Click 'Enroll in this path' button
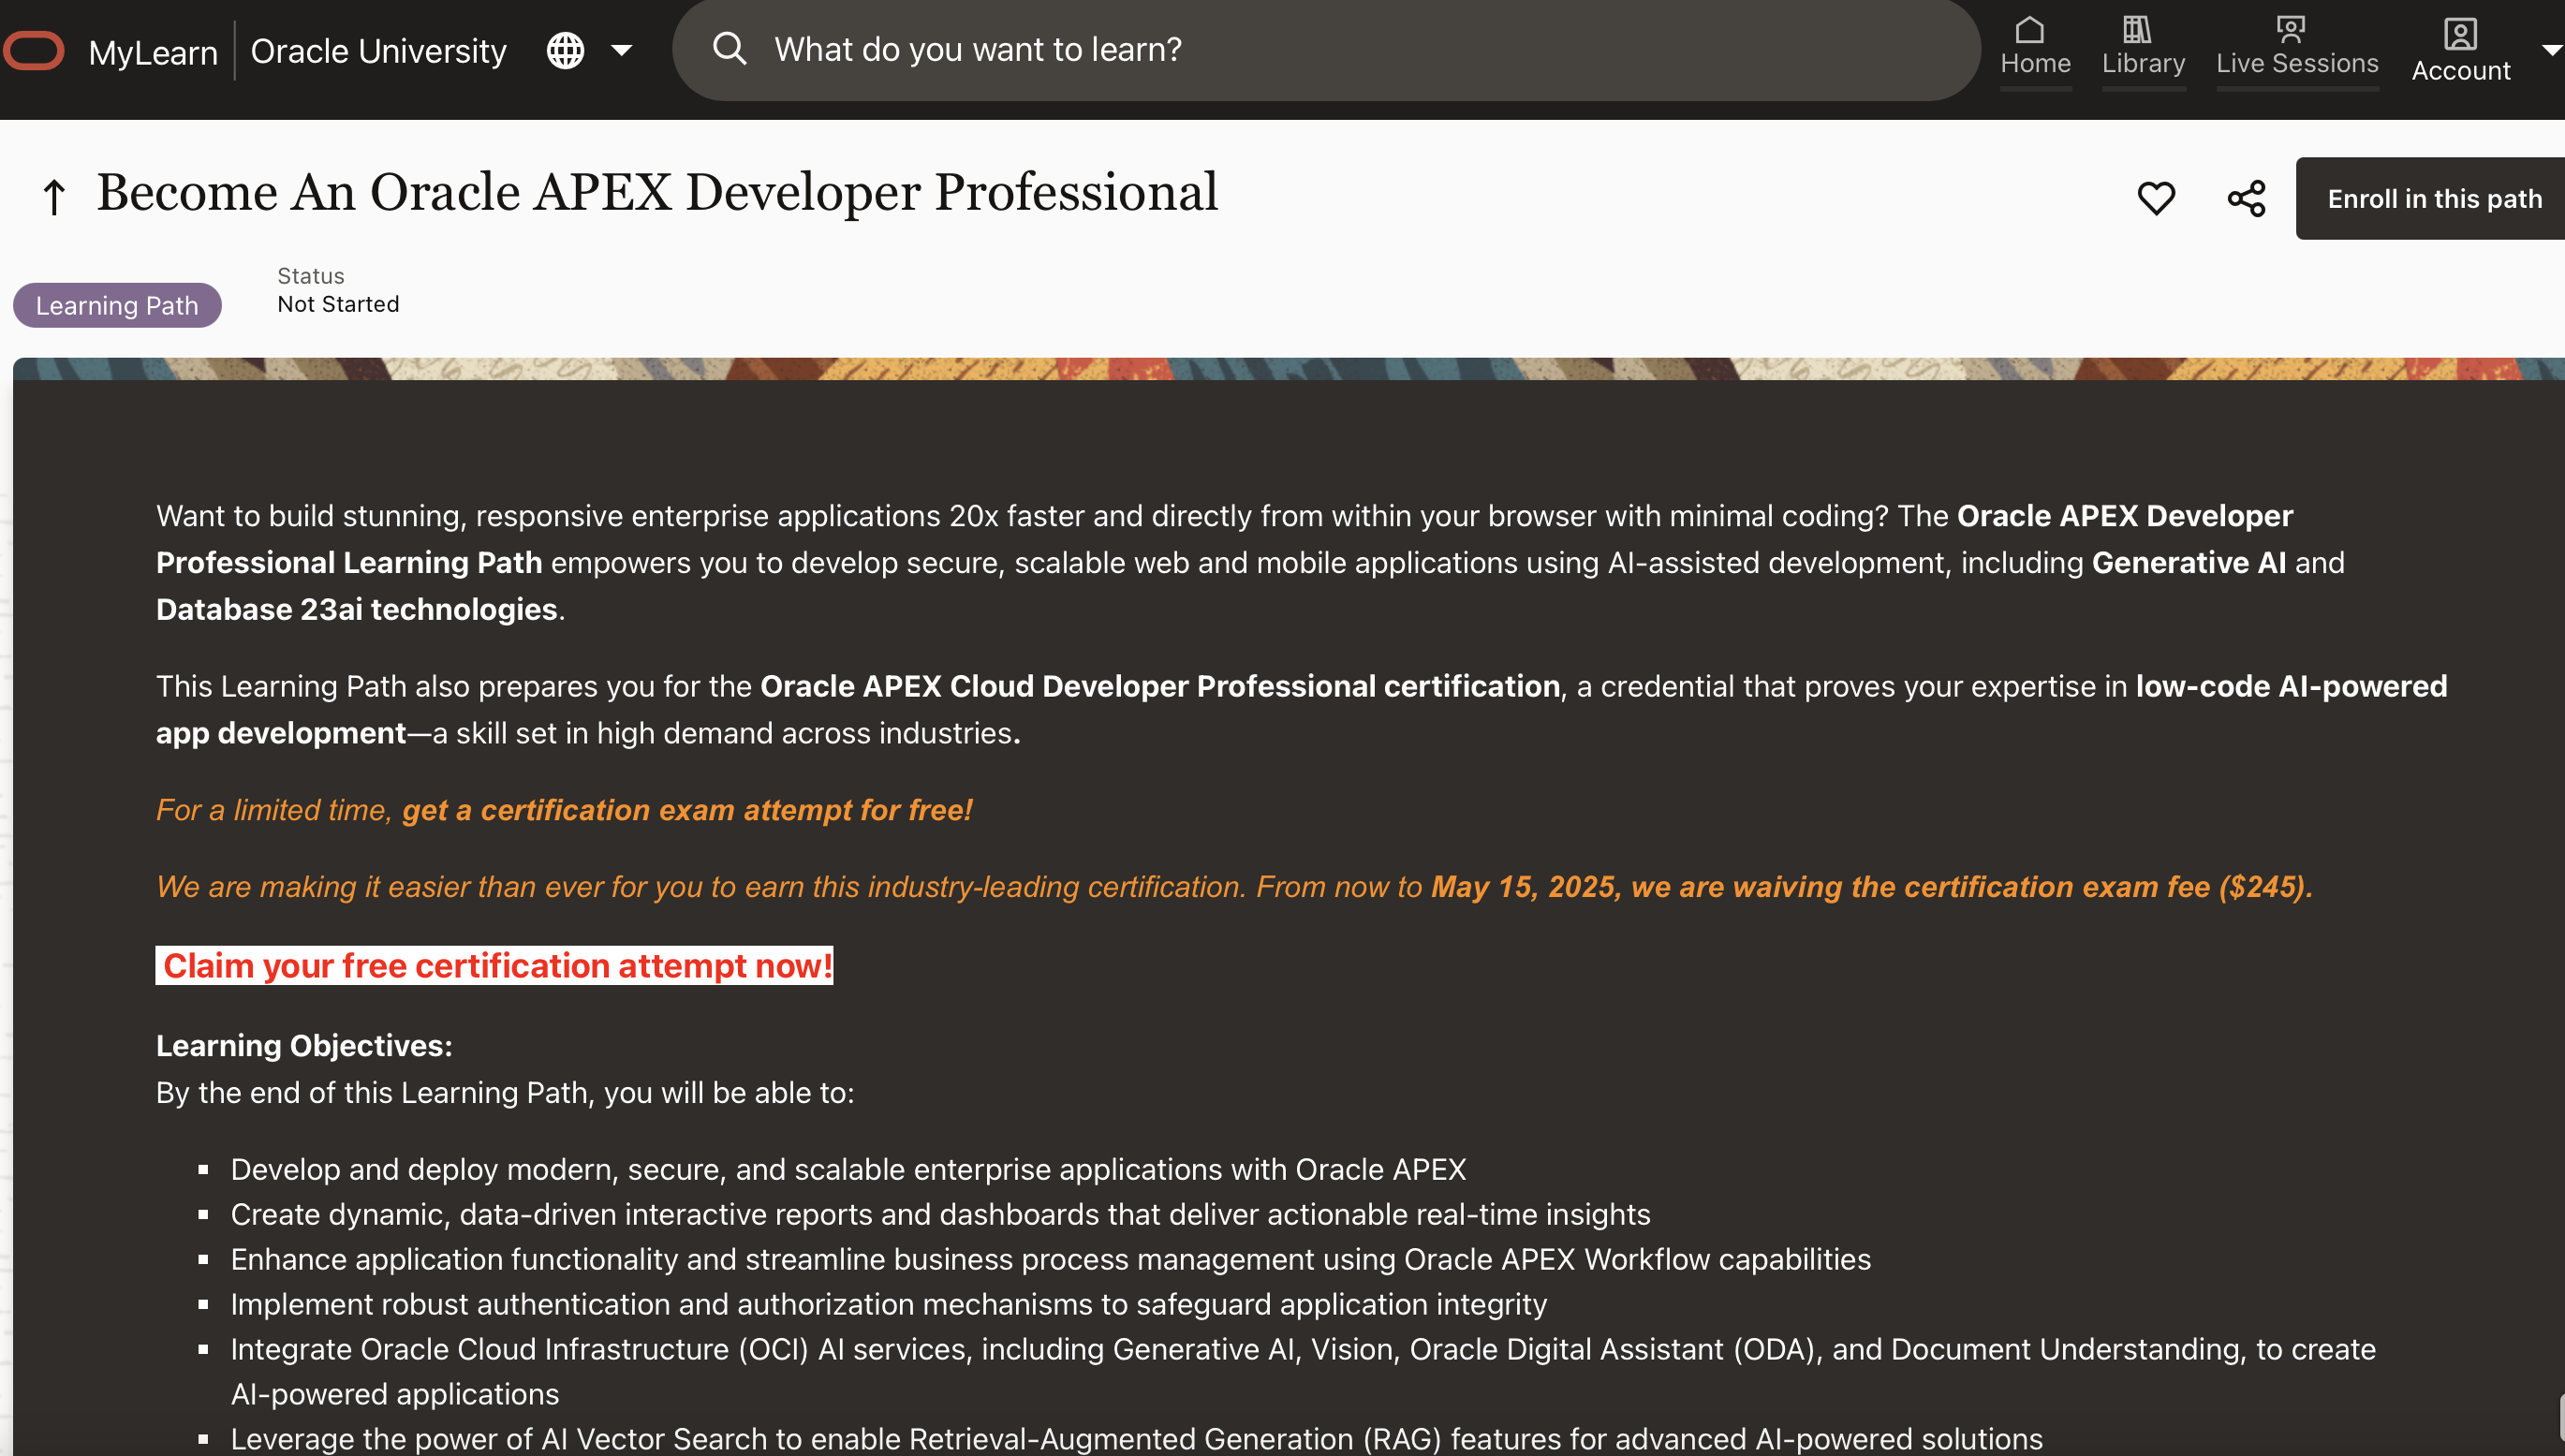The image size is (2565, 1456). 2433,198
